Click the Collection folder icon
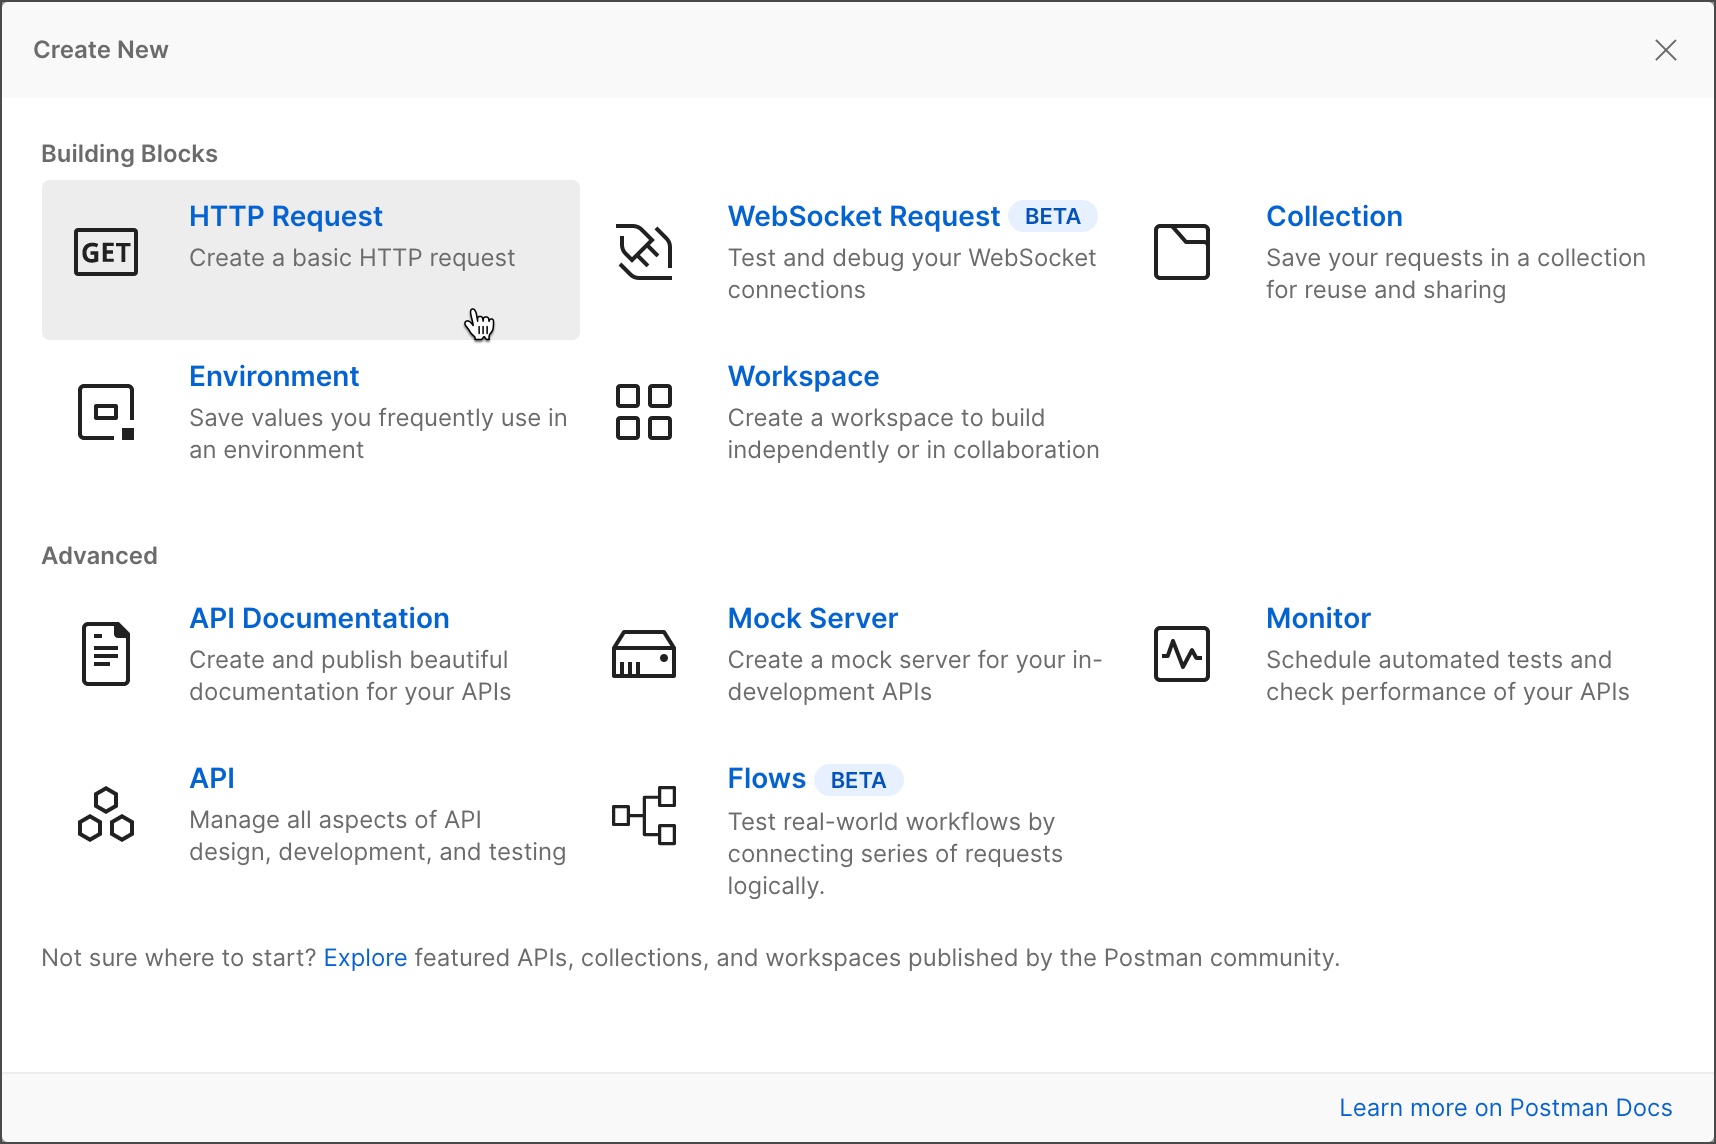The width and height of the screenshot is (1716, 1144). click(x=1182, y=252)
